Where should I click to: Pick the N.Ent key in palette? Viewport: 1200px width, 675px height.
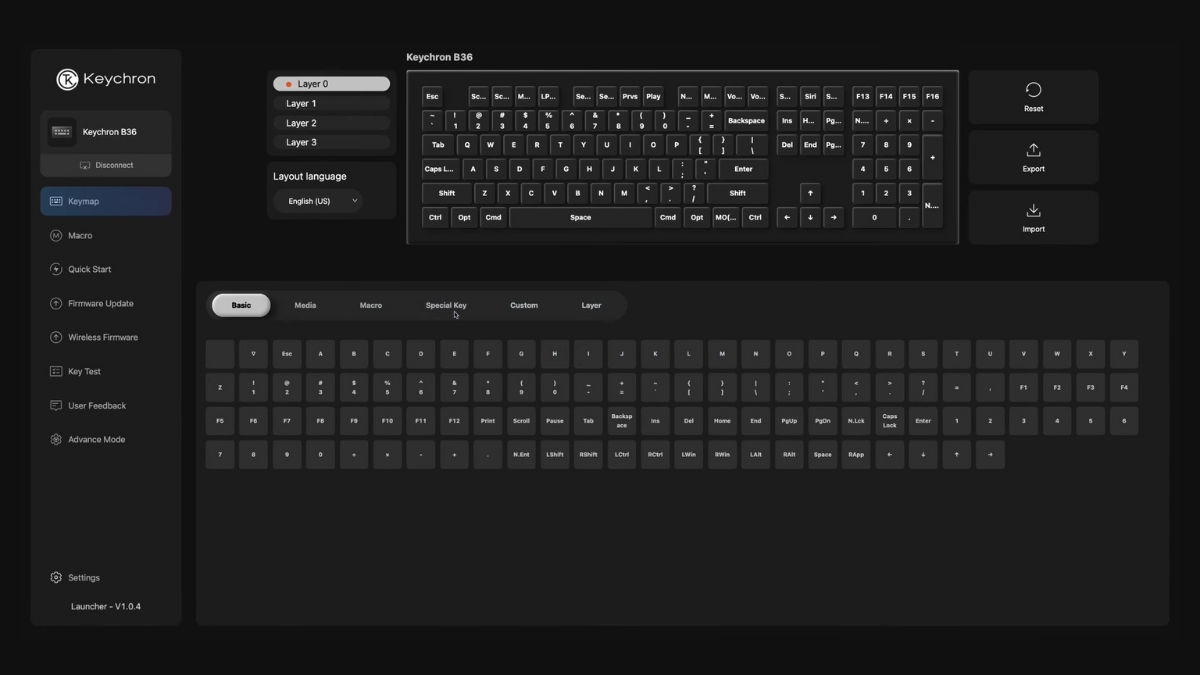pyautogui.click(x=521, y=454)
